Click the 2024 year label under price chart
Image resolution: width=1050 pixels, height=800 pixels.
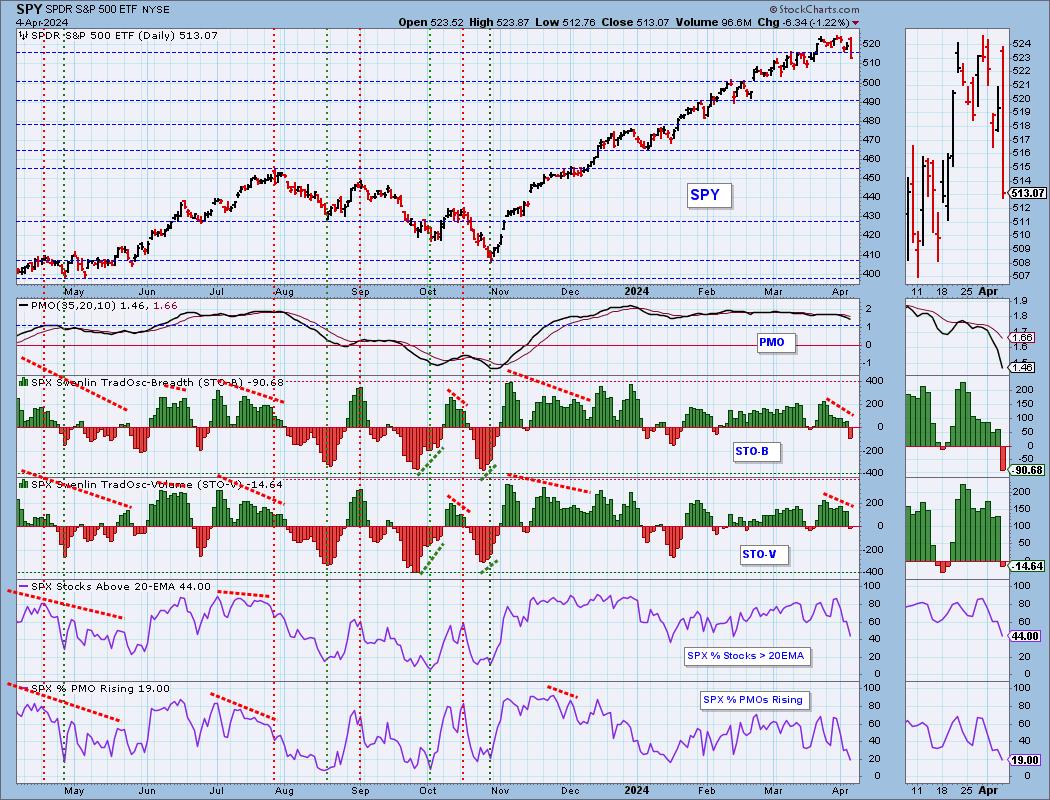(x=637, y=291)
